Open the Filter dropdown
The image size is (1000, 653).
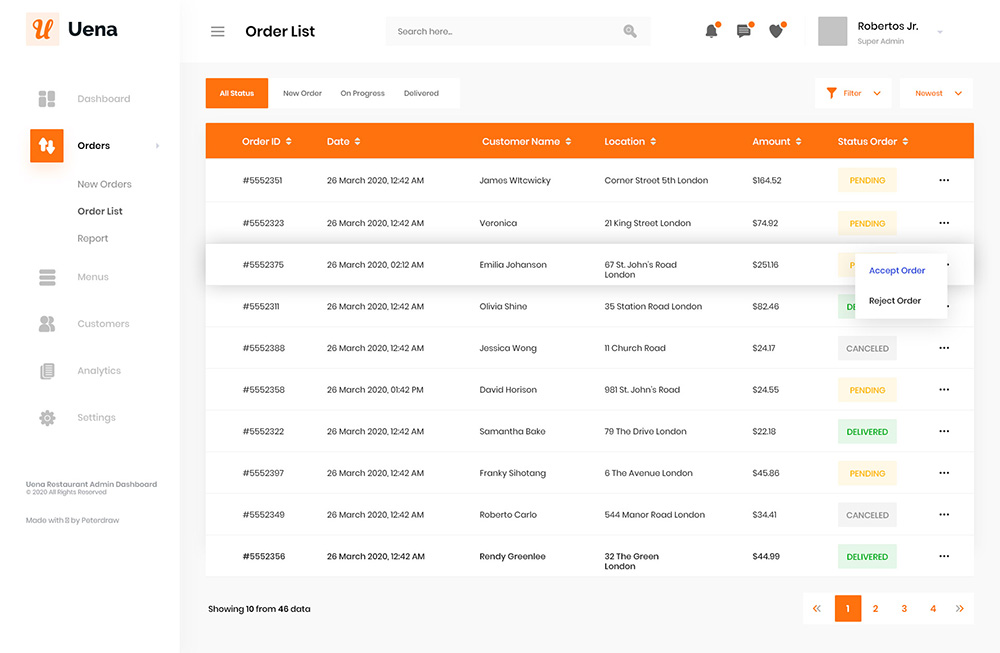(x=854, y=93)
